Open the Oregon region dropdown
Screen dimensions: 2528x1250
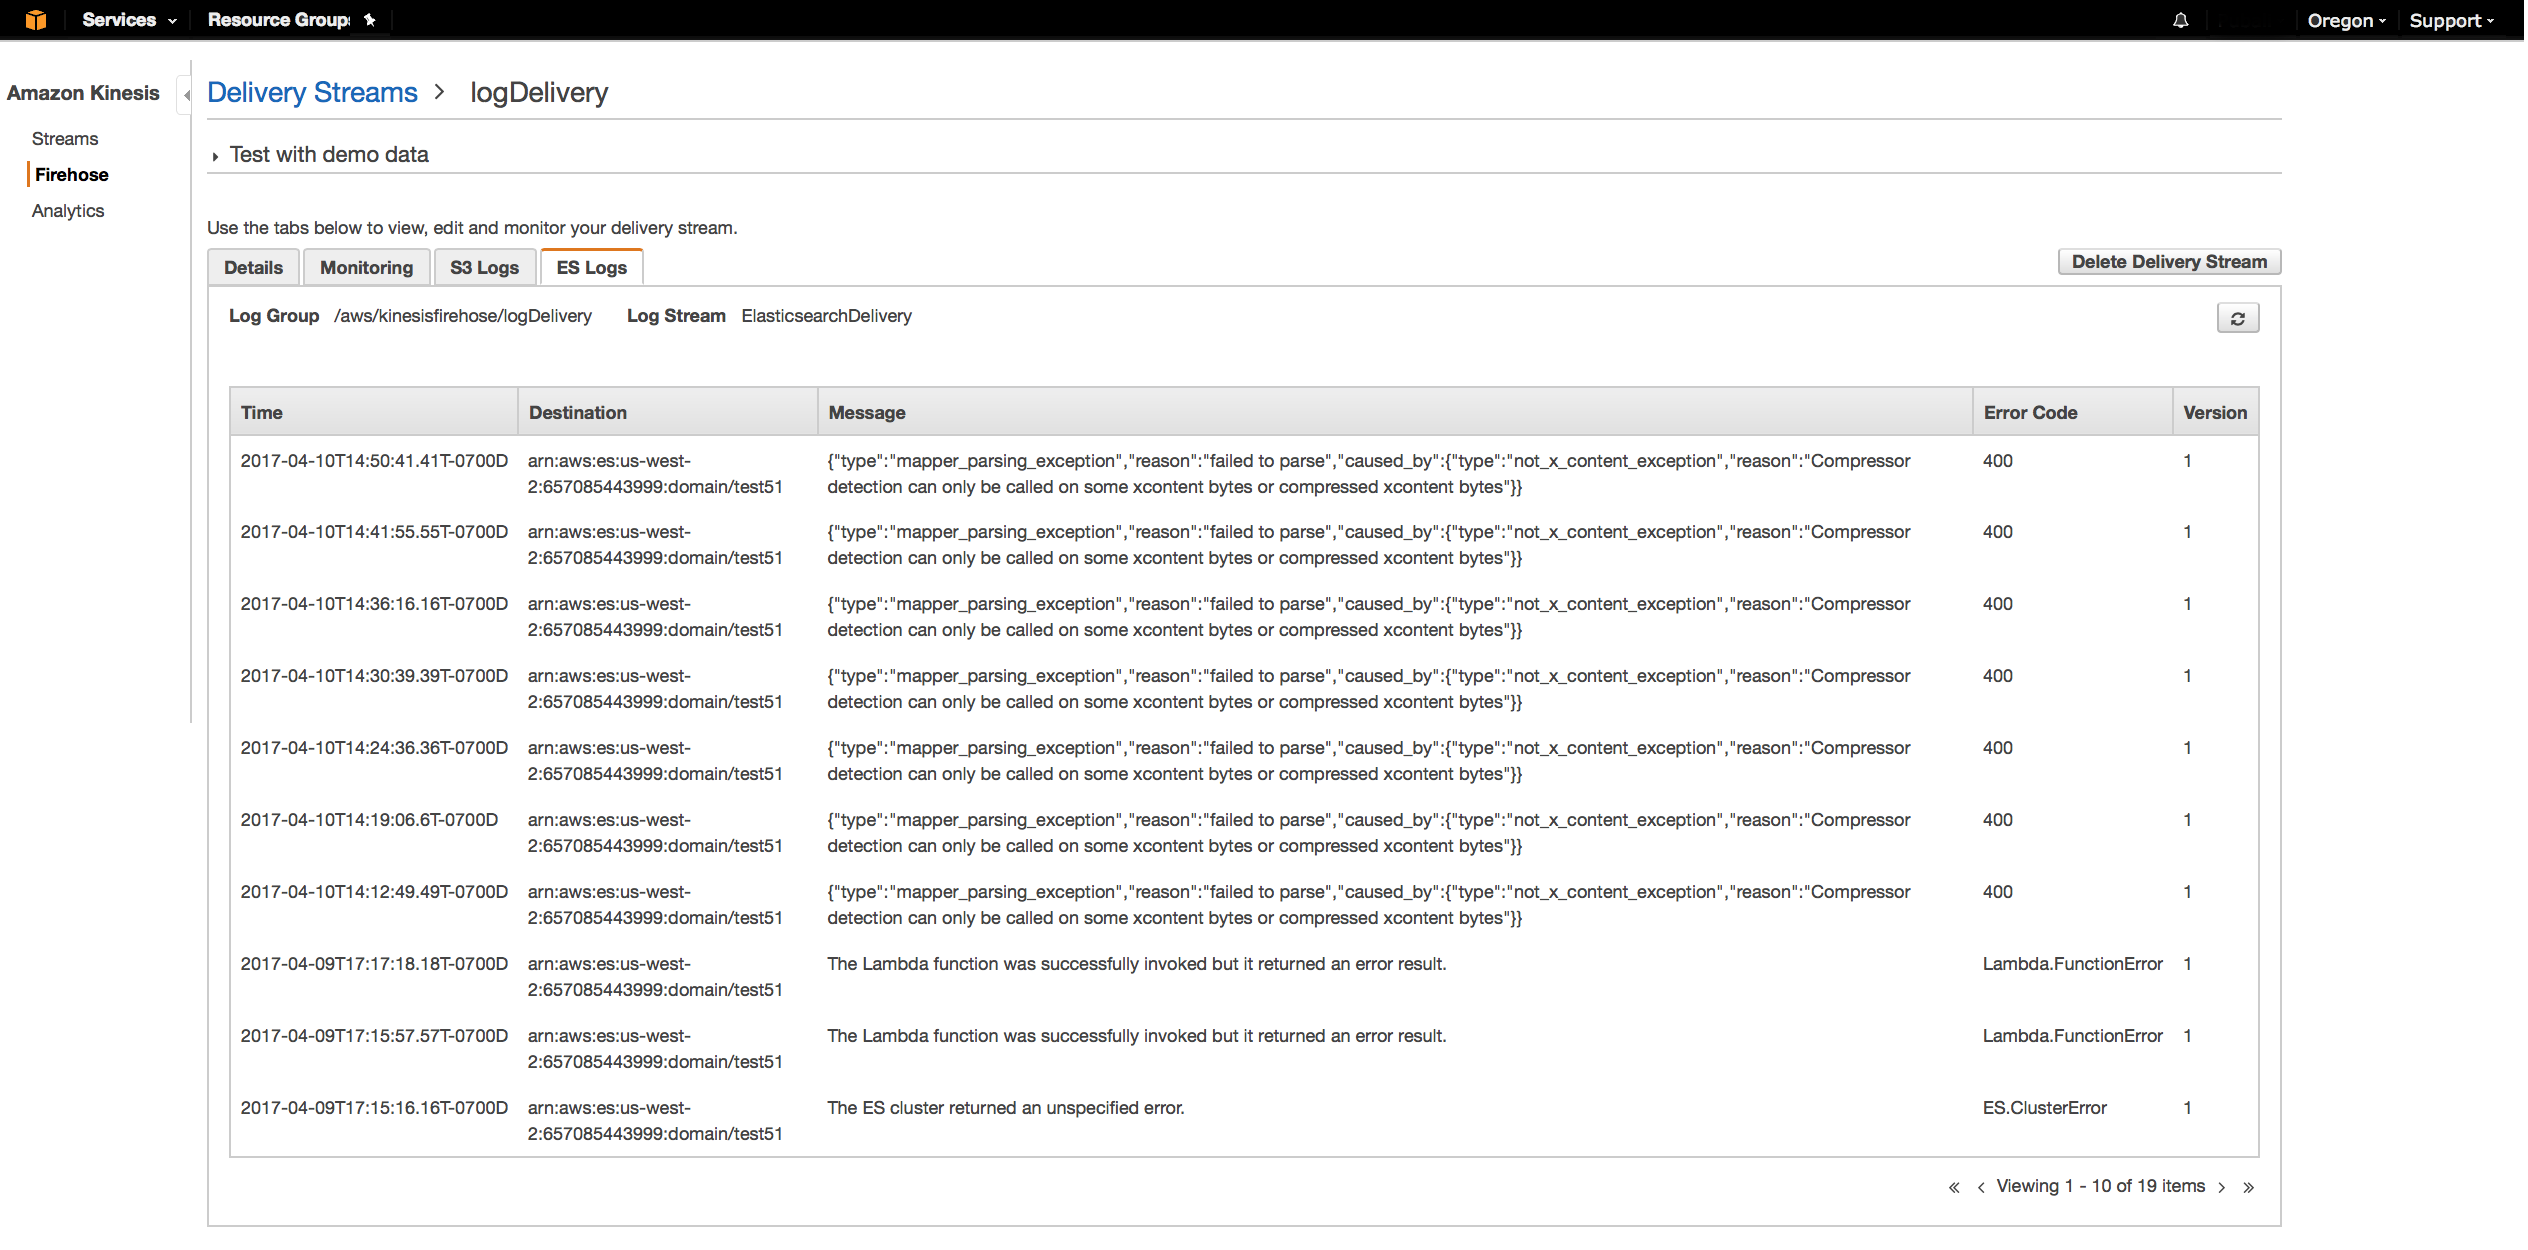(x=2345, y=21)
